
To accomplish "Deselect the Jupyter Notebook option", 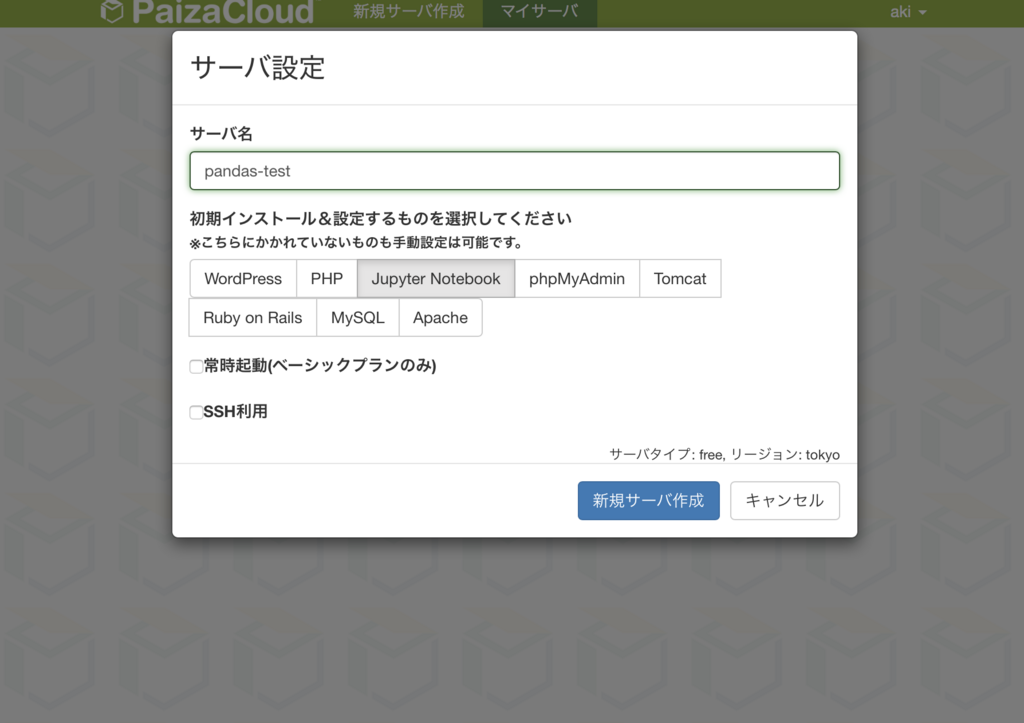I will (x=435, y=278).
